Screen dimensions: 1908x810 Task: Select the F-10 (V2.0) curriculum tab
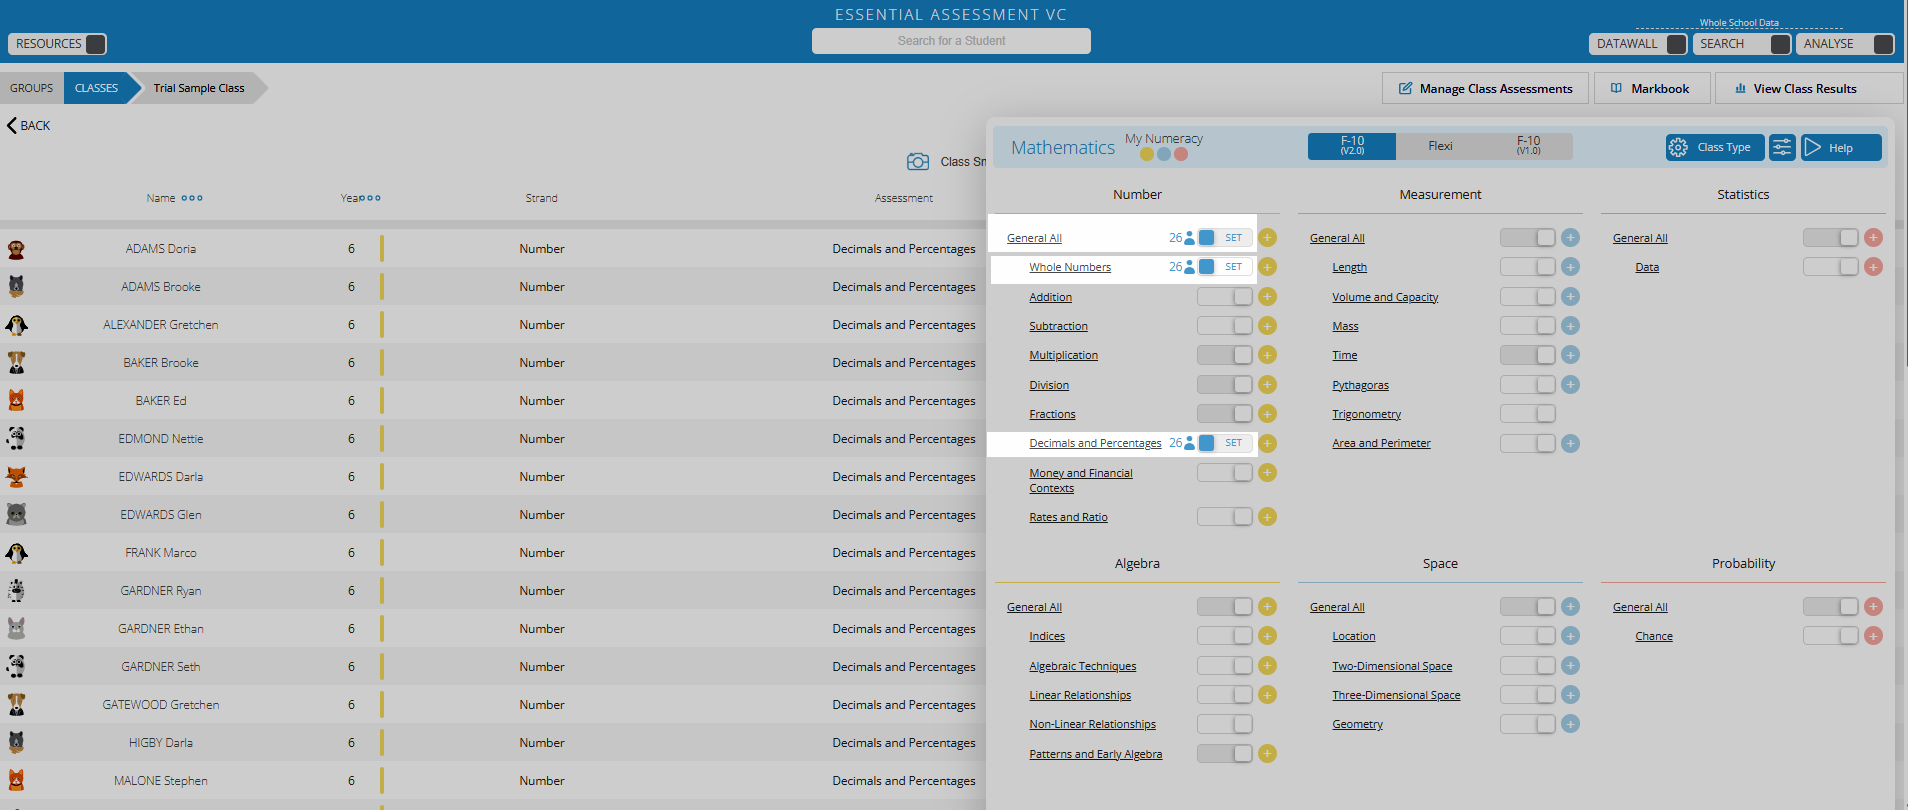(x=1352, y=146)
